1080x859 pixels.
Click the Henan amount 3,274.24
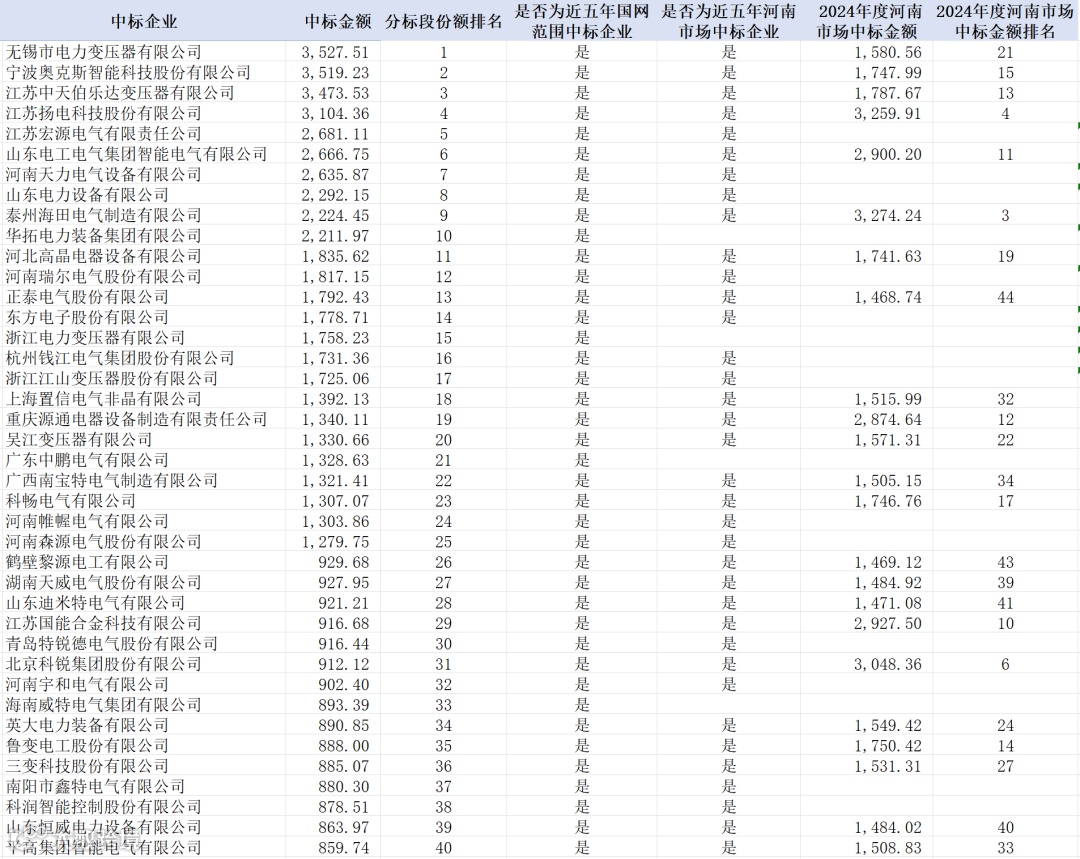pos(888,216)
